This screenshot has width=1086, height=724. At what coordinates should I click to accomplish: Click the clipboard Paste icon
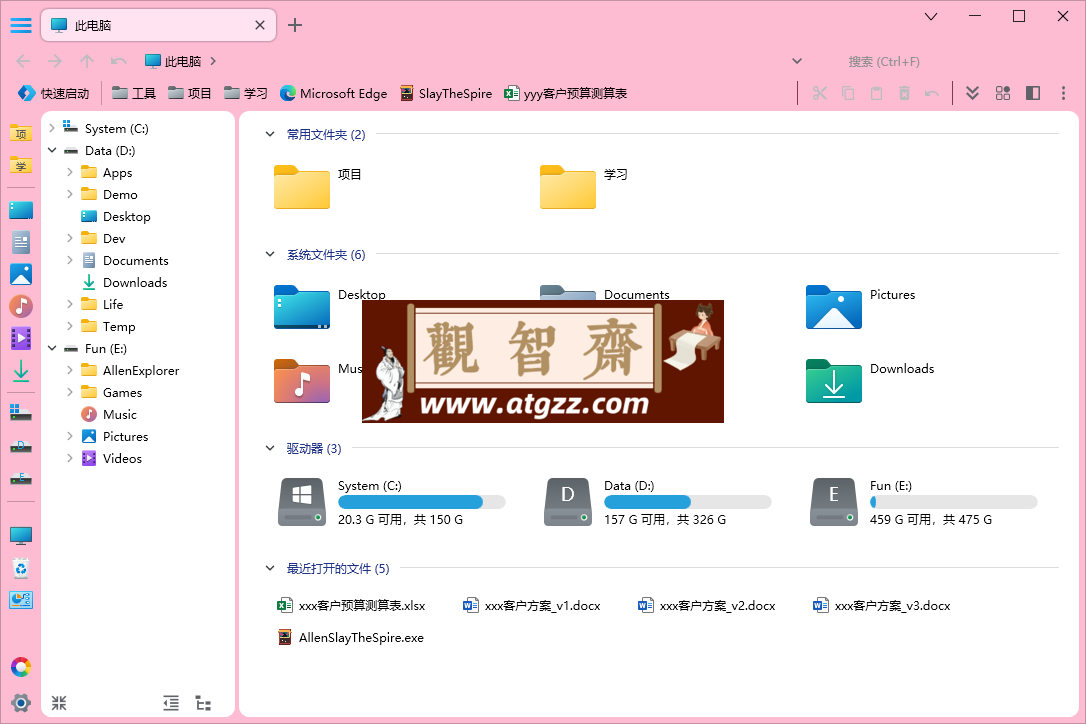(876, 93)
